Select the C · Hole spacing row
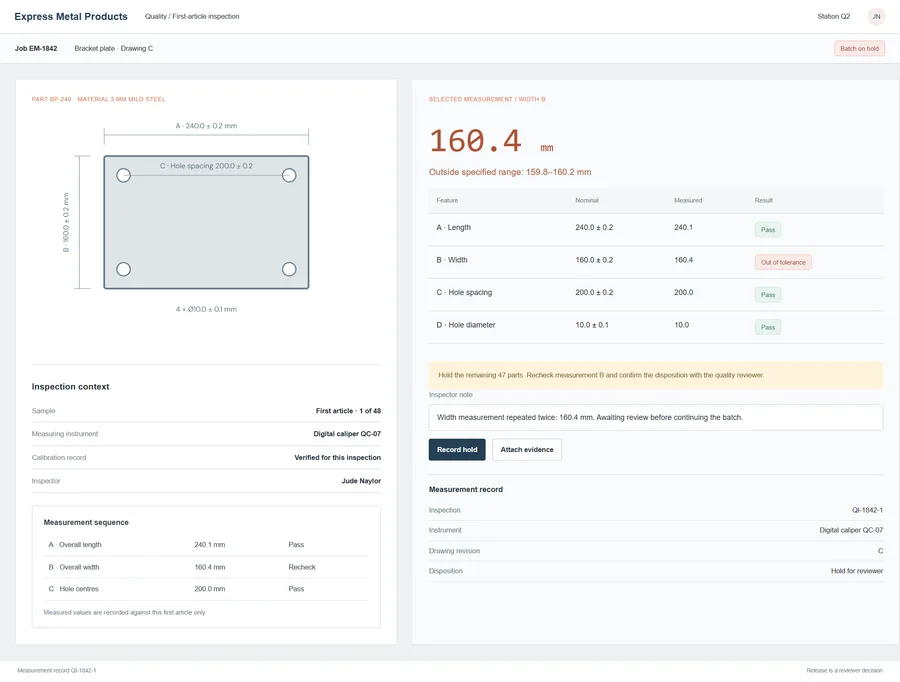Screen dimensions: 900x682 [x=655, y=294]
